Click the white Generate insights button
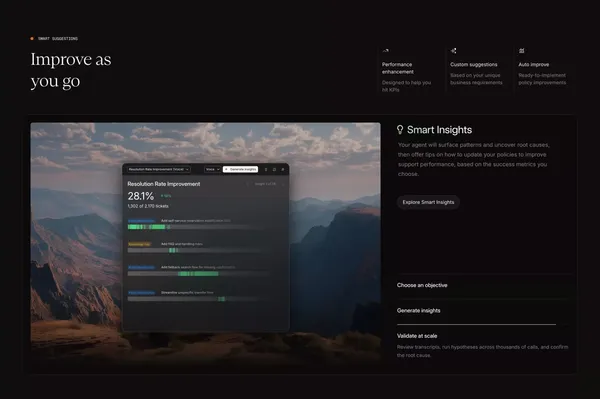This screenshot has height=399, width=600. [240, 169]
